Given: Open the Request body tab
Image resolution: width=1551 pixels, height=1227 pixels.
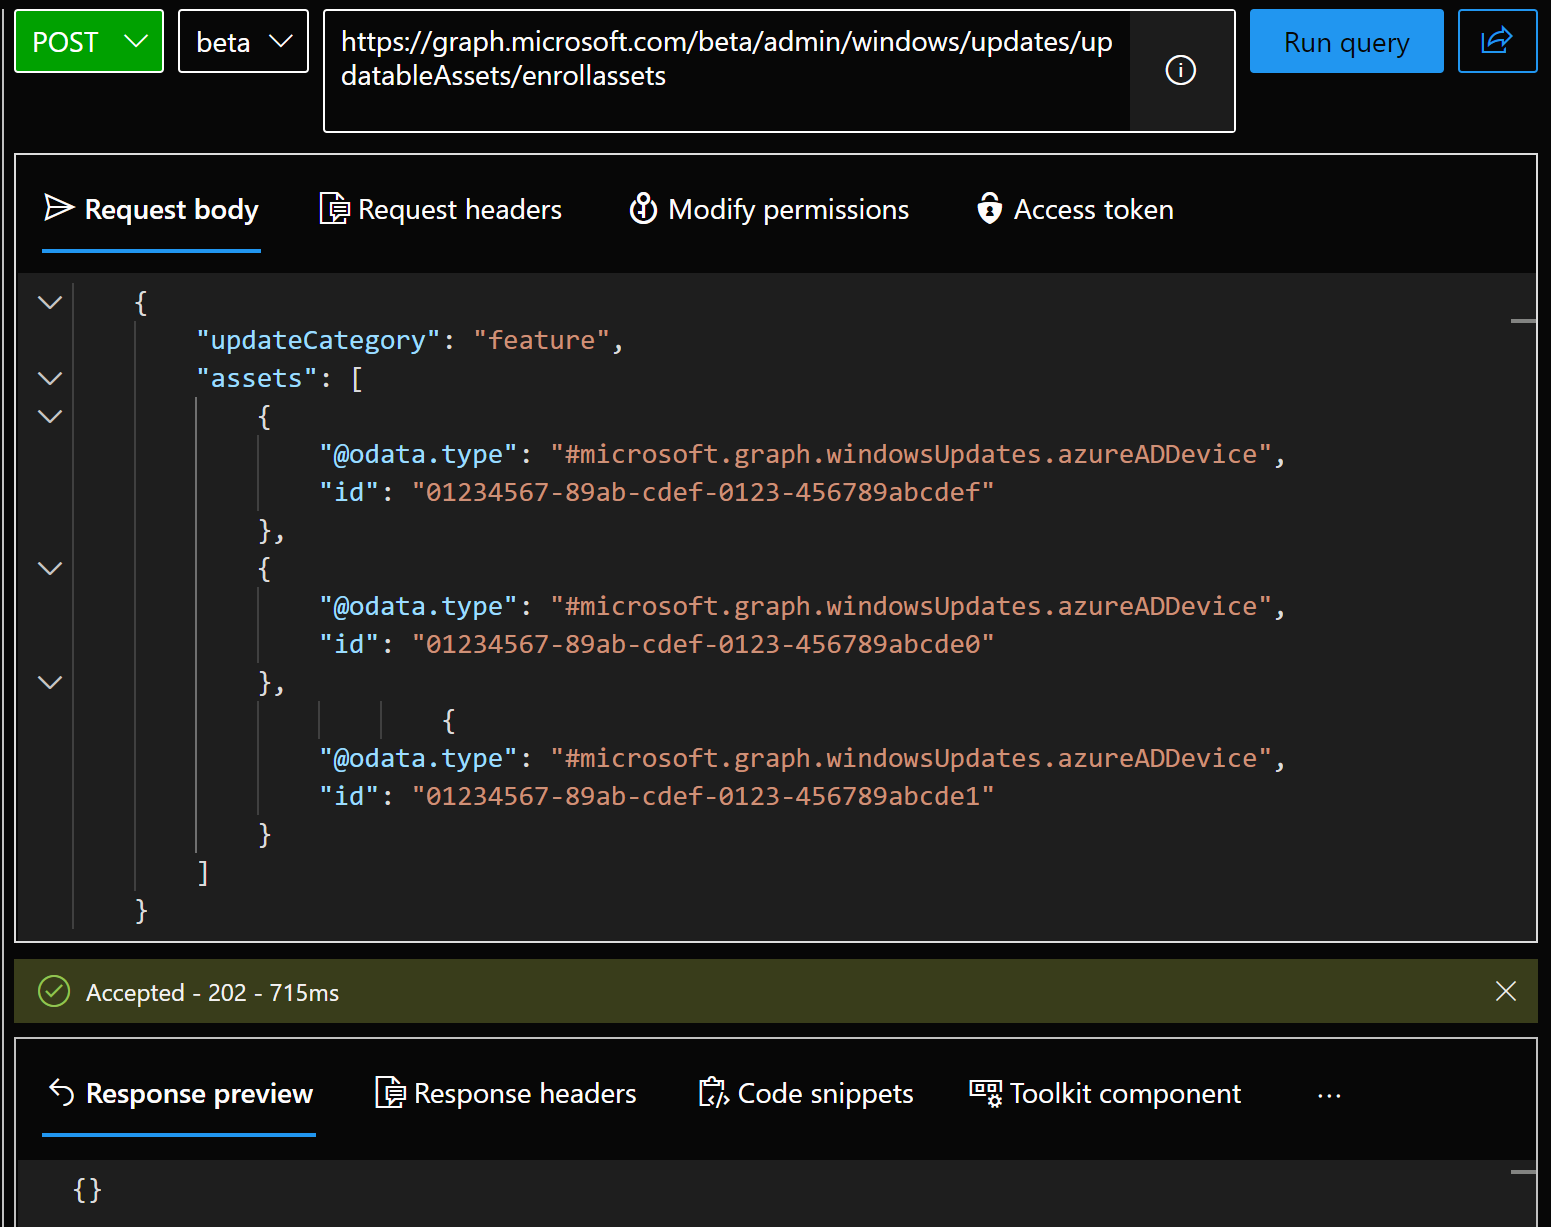Looking at the screenshot, I should click(152, 209).
